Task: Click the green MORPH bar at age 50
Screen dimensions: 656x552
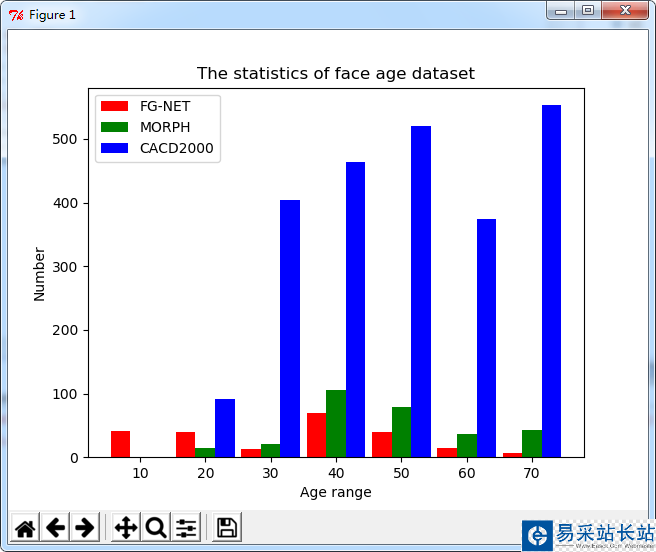Action: (x=401, y=432)
